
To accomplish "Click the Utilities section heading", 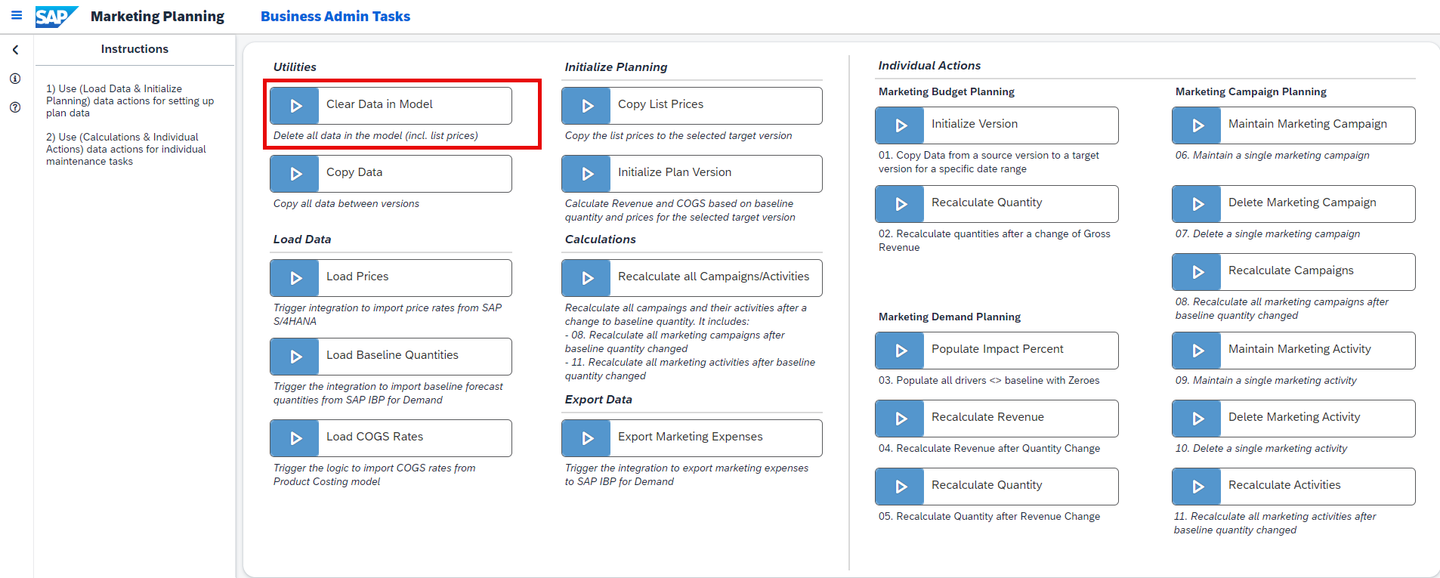I will [x=295, y=67].
